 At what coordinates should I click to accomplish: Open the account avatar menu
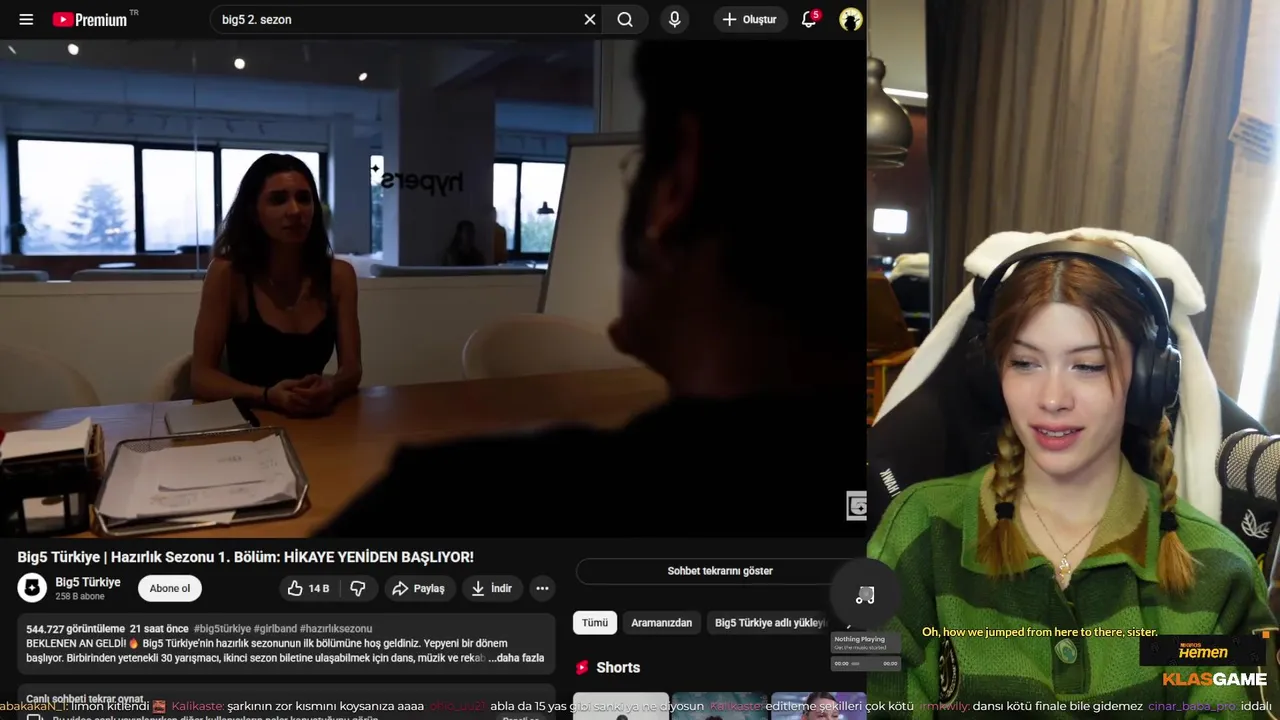[x=851, y=19]
